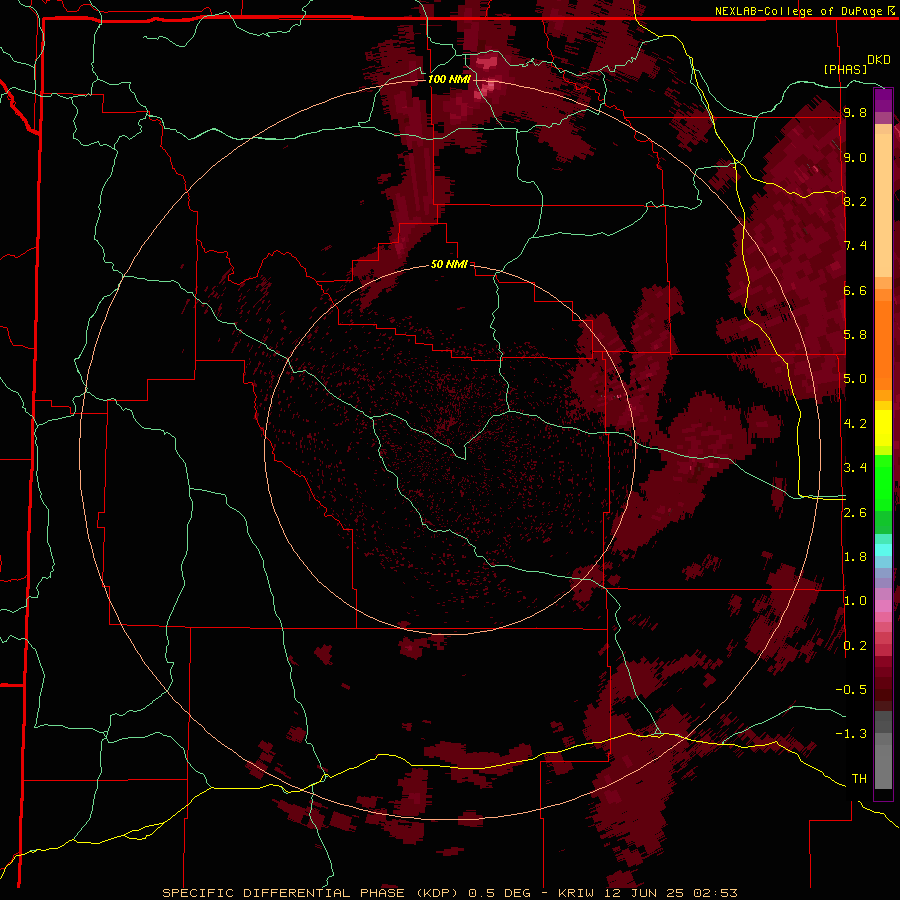Pick the purple top segment of color bar
The width and height of the screenshot is (900, 900).
point(883,100)
